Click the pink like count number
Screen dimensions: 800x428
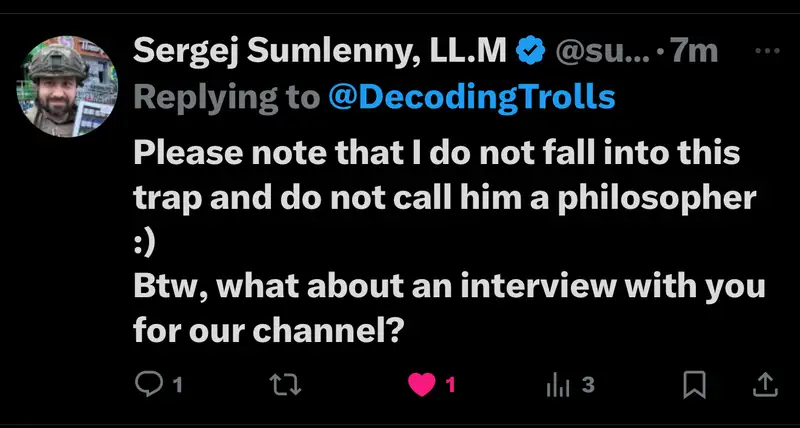[450, 384]
